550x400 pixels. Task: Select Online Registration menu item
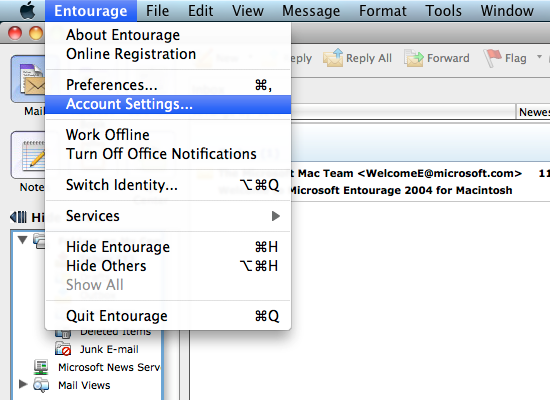tap(168, 54)
